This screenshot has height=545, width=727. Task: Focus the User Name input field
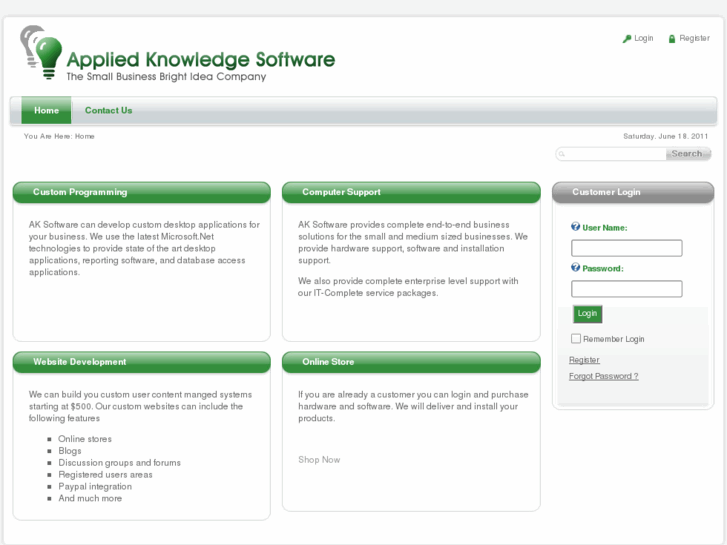(626, 248)
